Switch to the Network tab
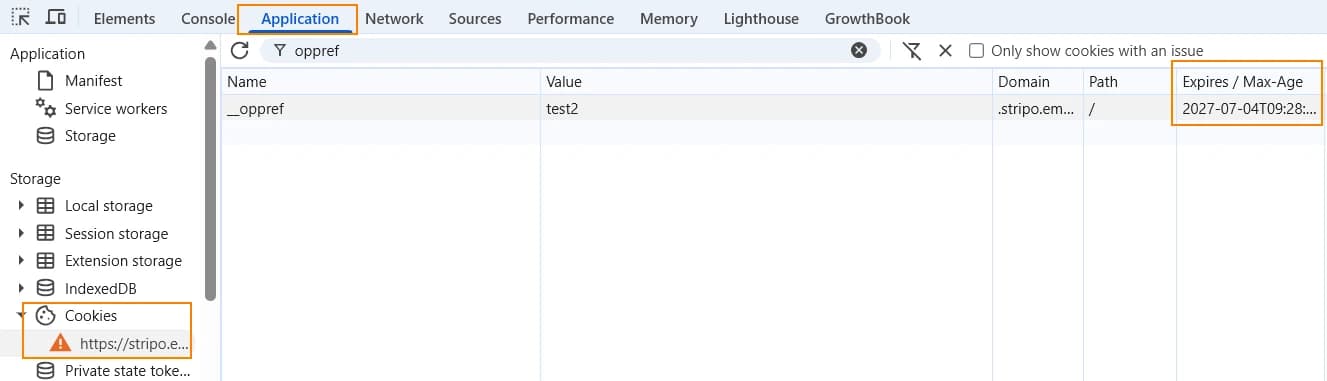This screenshot has height=381, width=1327. [x=394, y=18]
